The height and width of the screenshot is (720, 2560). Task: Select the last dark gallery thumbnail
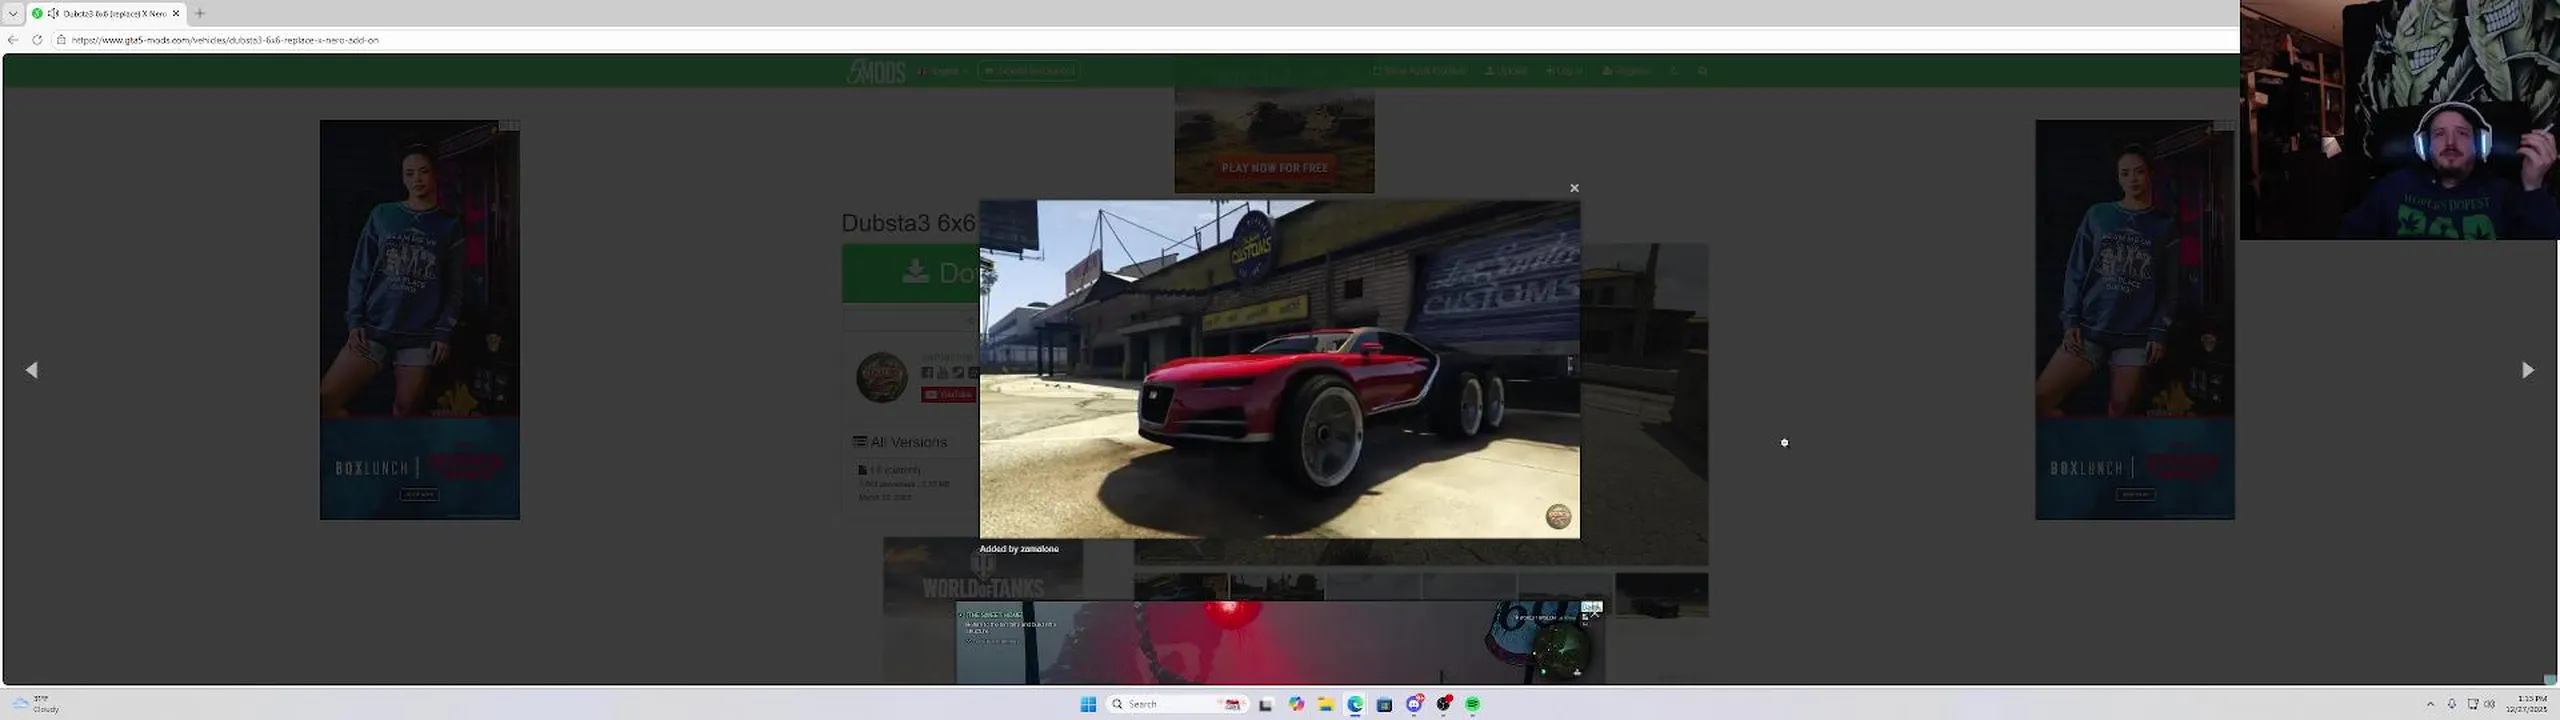(1662, 595)
